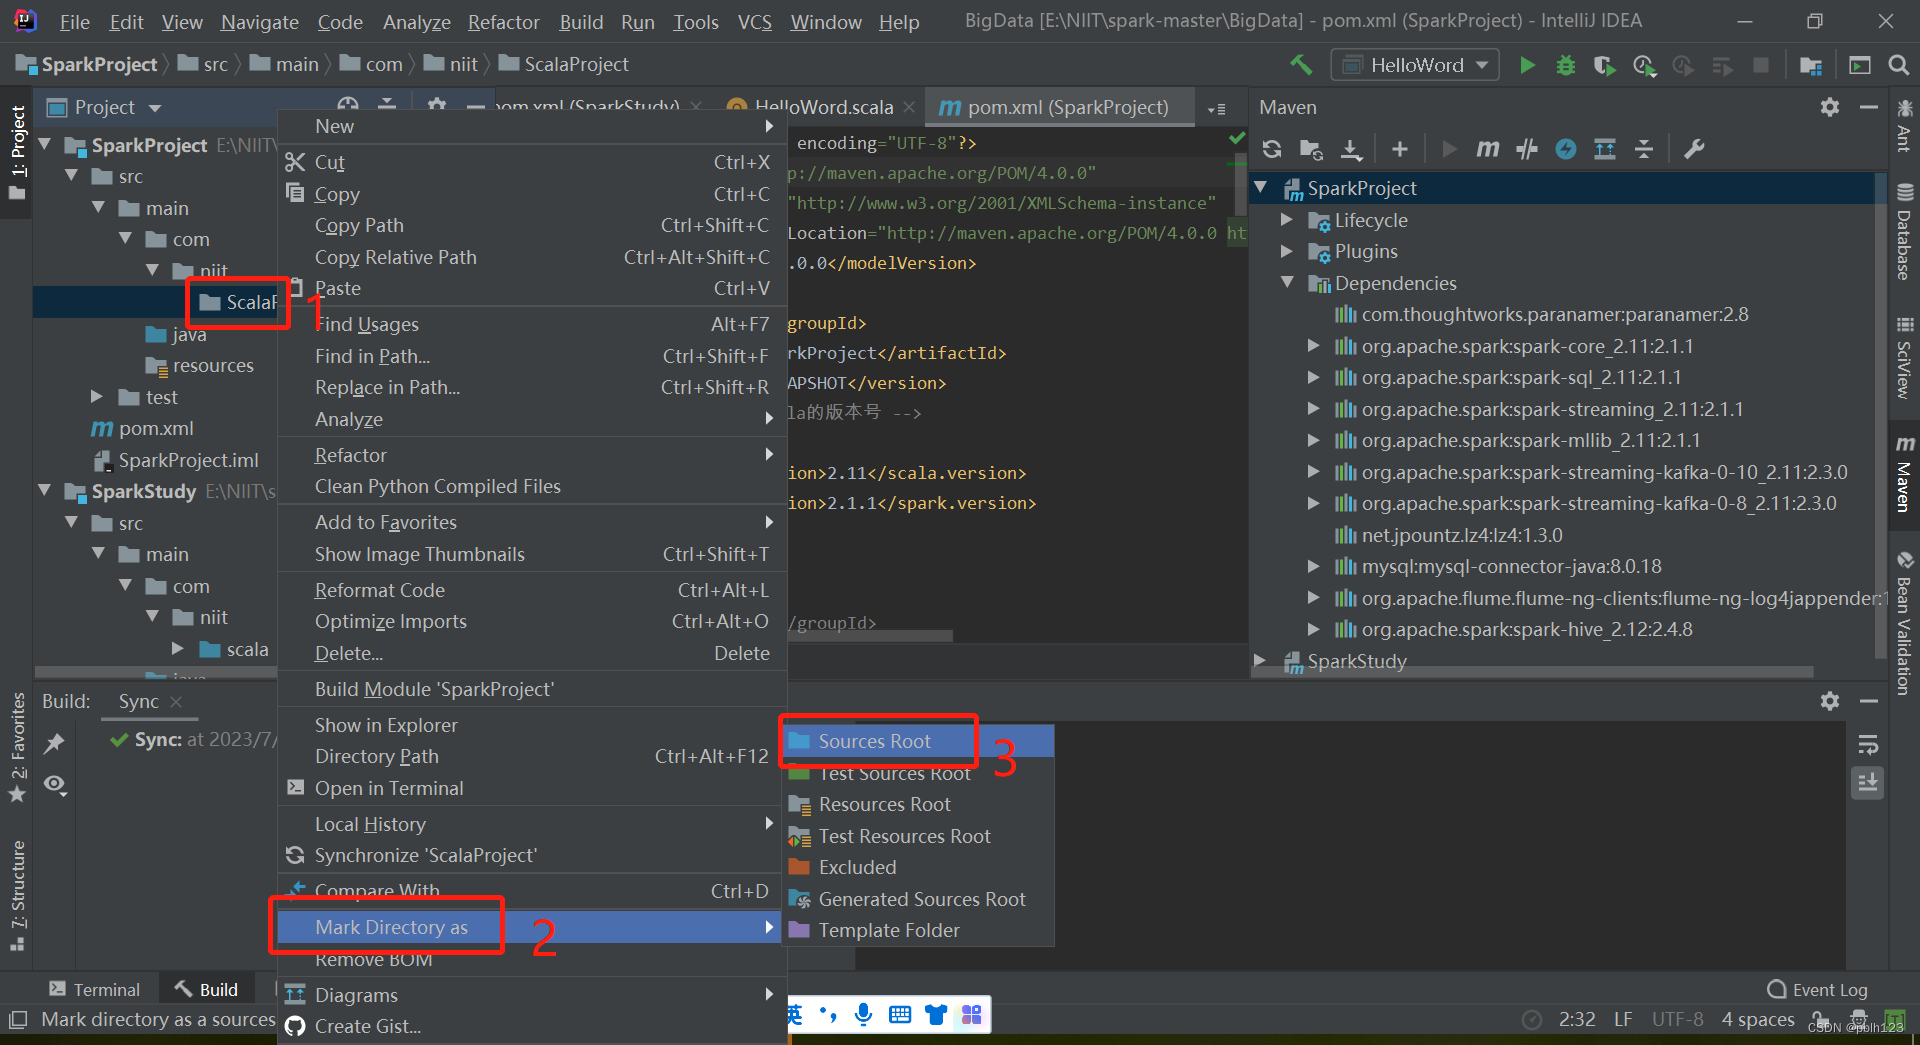Download sources and documentation Maven icon
1920x1045 pixels.
1351,149
